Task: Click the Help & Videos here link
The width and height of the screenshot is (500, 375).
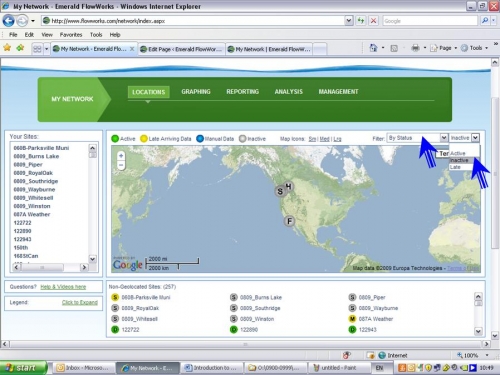Action: [63, 287]
